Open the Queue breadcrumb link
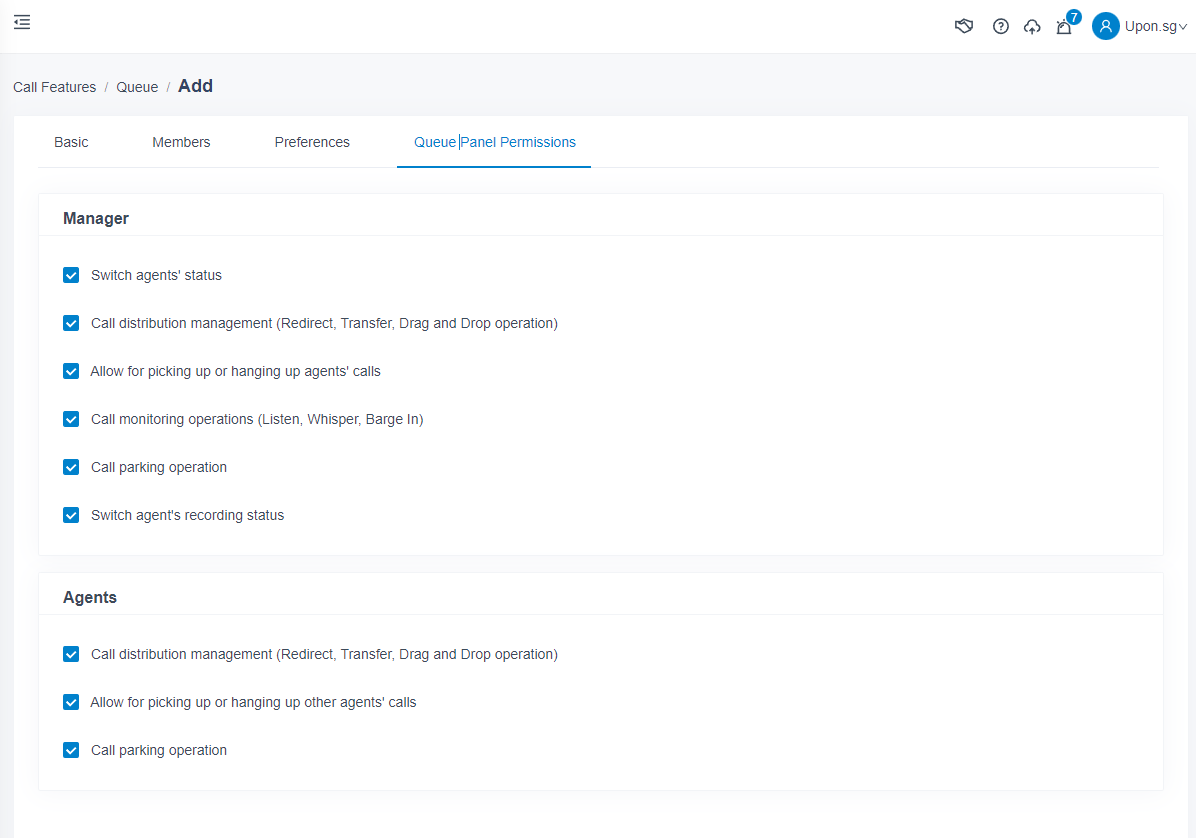The height and width of the screenshot is (838, 1196). pyautogui.click(x=137, y=87)
